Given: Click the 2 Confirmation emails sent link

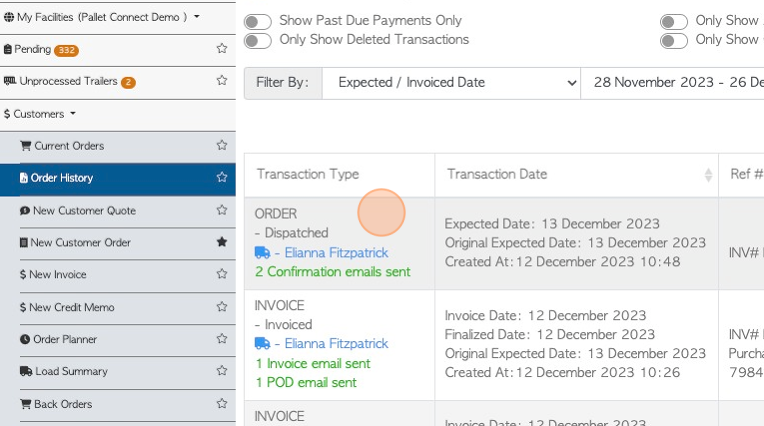Looking at the screenshot, I should (333, 271).
